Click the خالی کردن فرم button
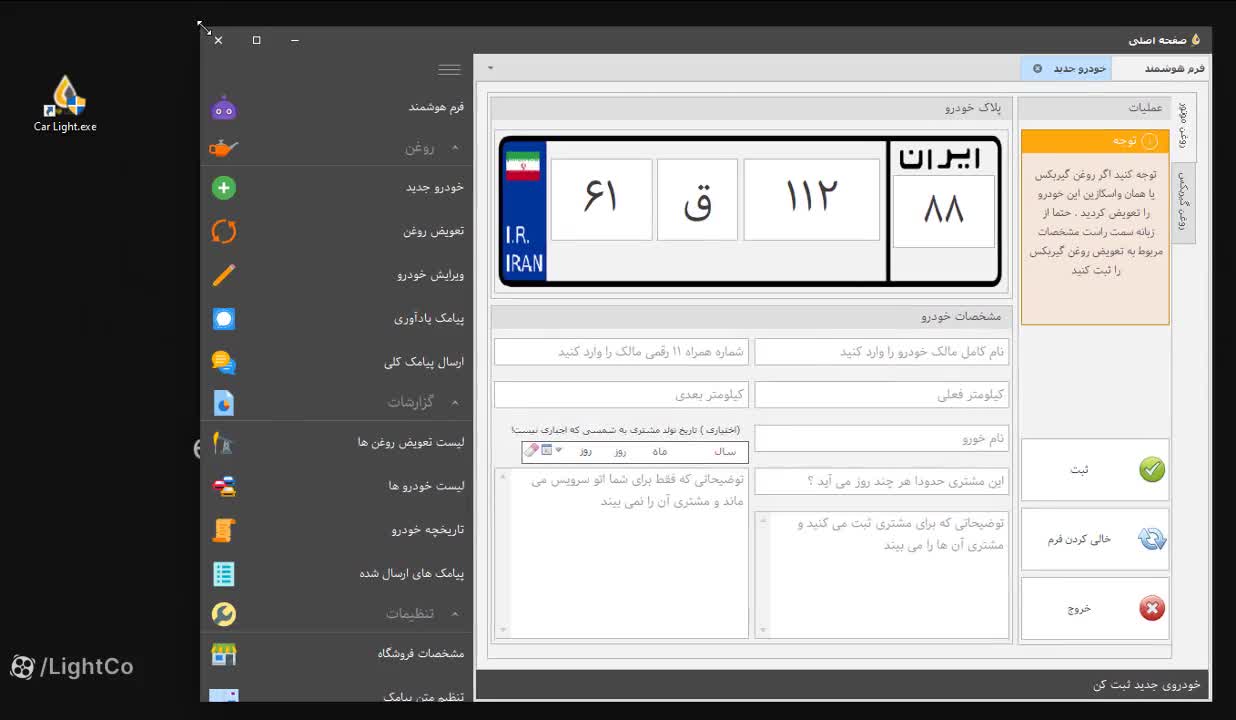Viewport: 1236px width, 720px height. 1094,538
